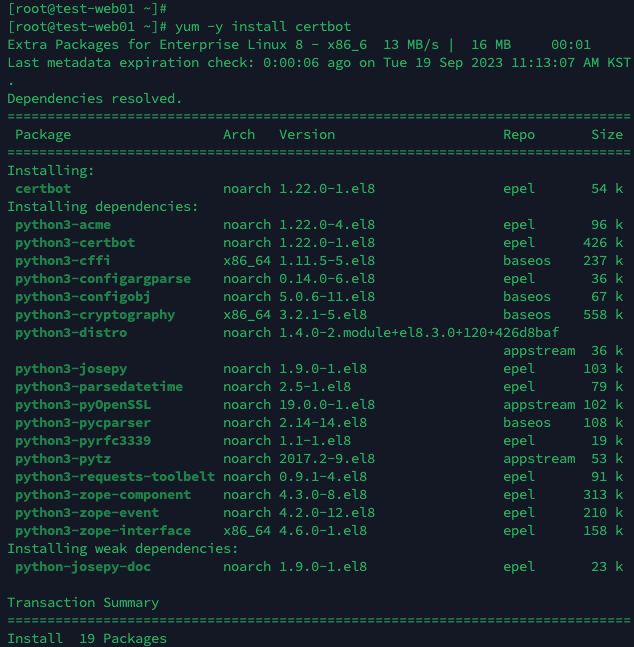Select the 'python3-acme' package row
634x647 pixels.
[x=319, y=225]
